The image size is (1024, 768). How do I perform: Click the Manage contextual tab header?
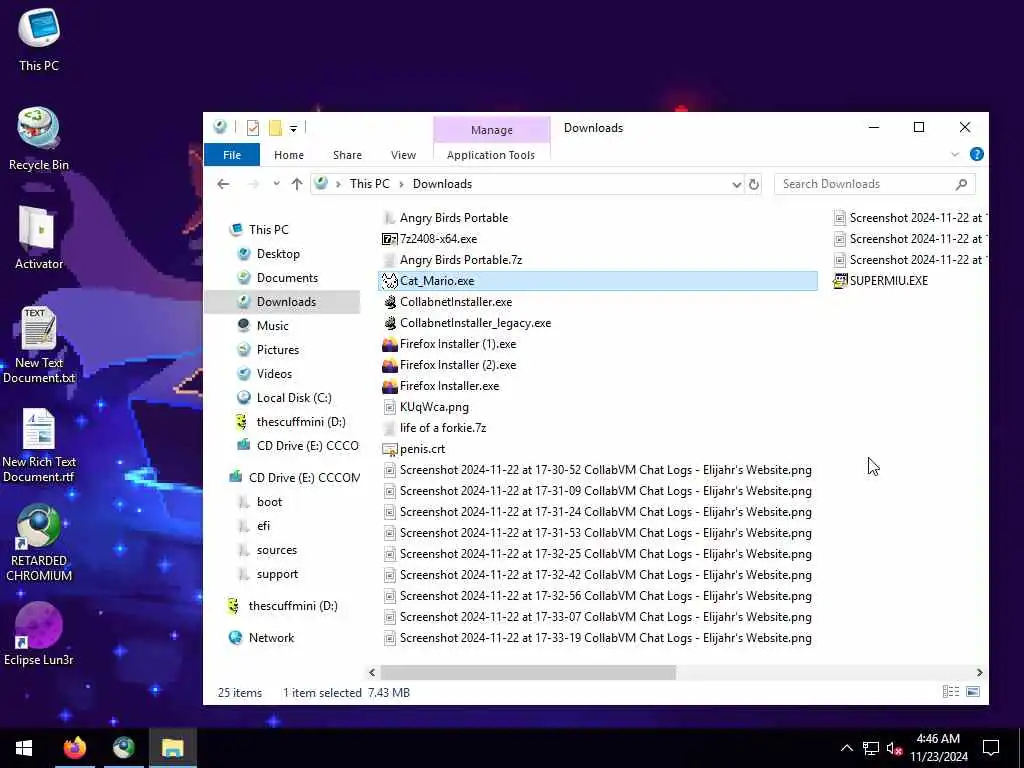point(492,130)
